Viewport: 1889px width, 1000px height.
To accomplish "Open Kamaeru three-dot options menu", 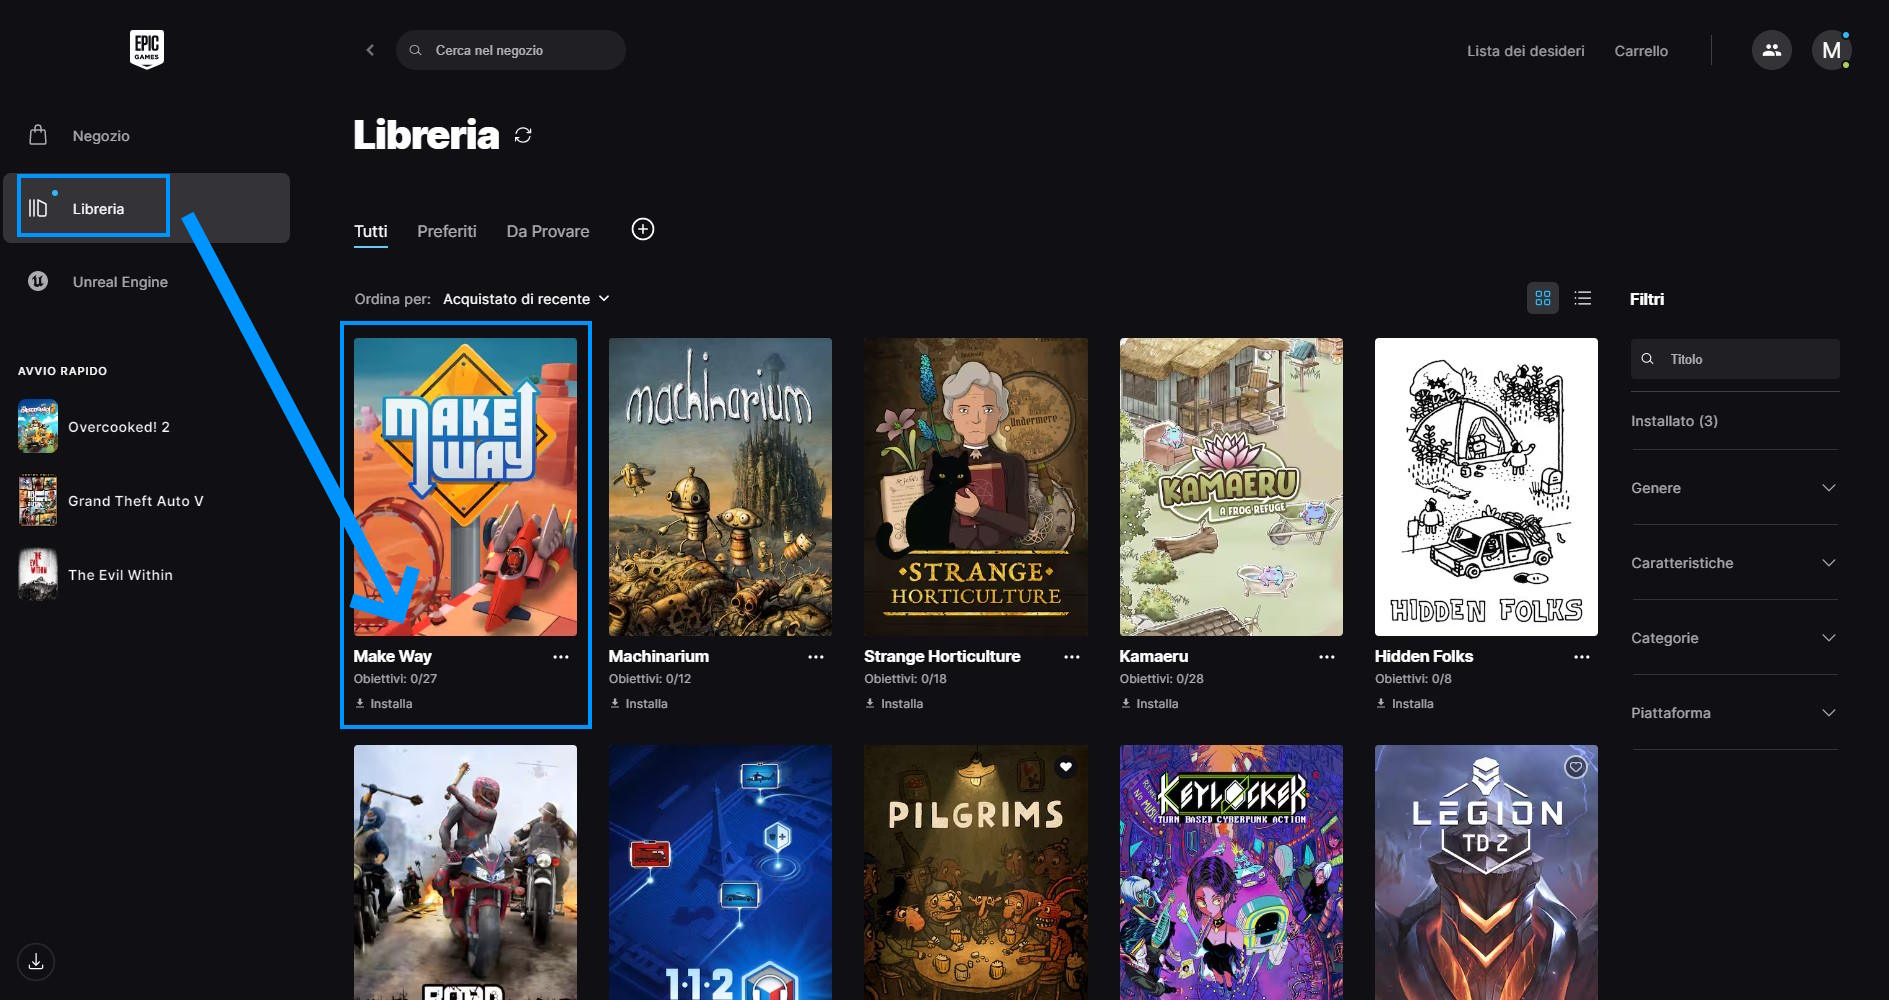I will 1327,657.
